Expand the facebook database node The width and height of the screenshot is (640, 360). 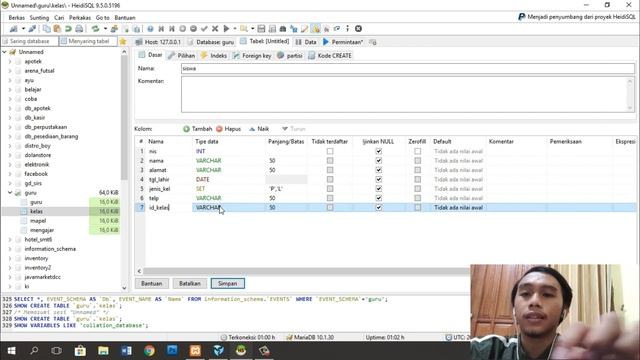coord(10,174)
